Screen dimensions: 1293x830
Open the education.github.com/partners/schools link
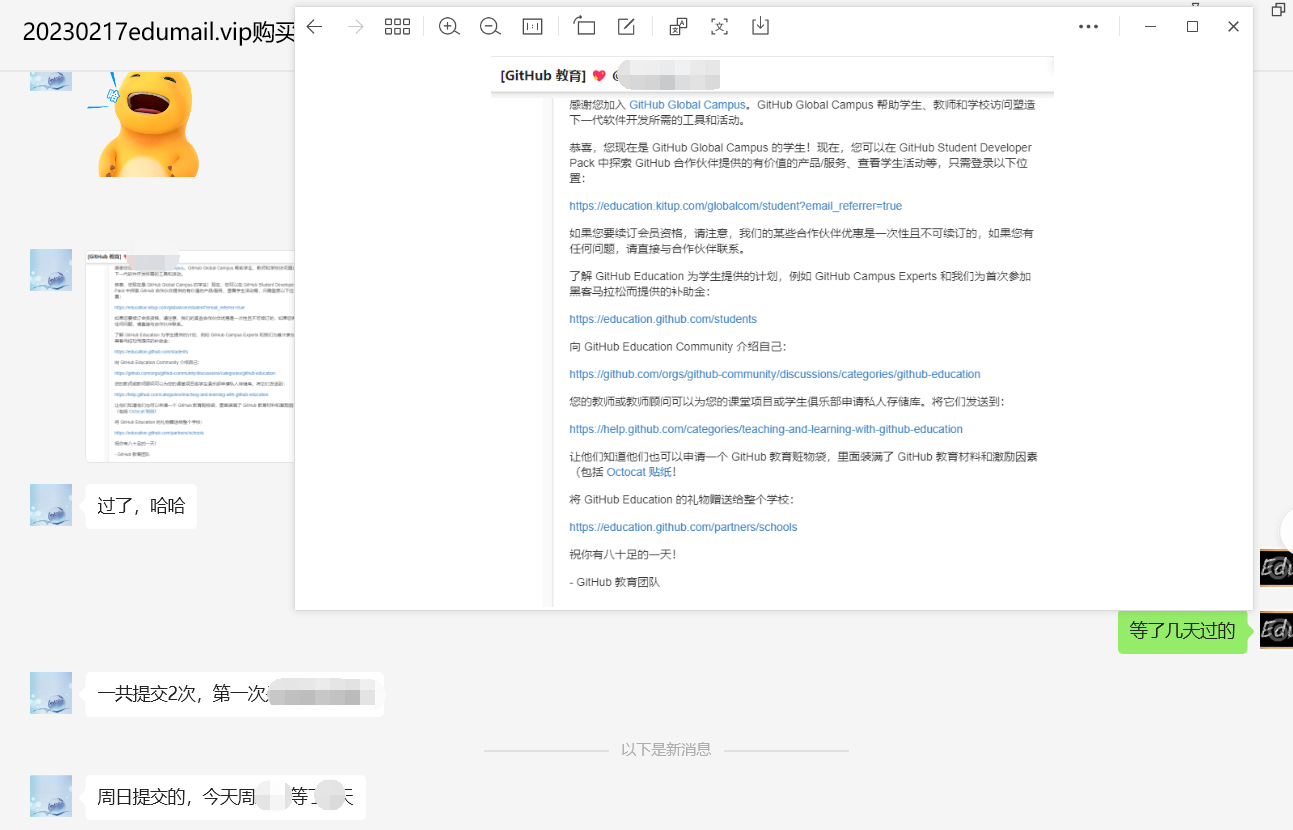pyautogui.click(x=683, y=527)
